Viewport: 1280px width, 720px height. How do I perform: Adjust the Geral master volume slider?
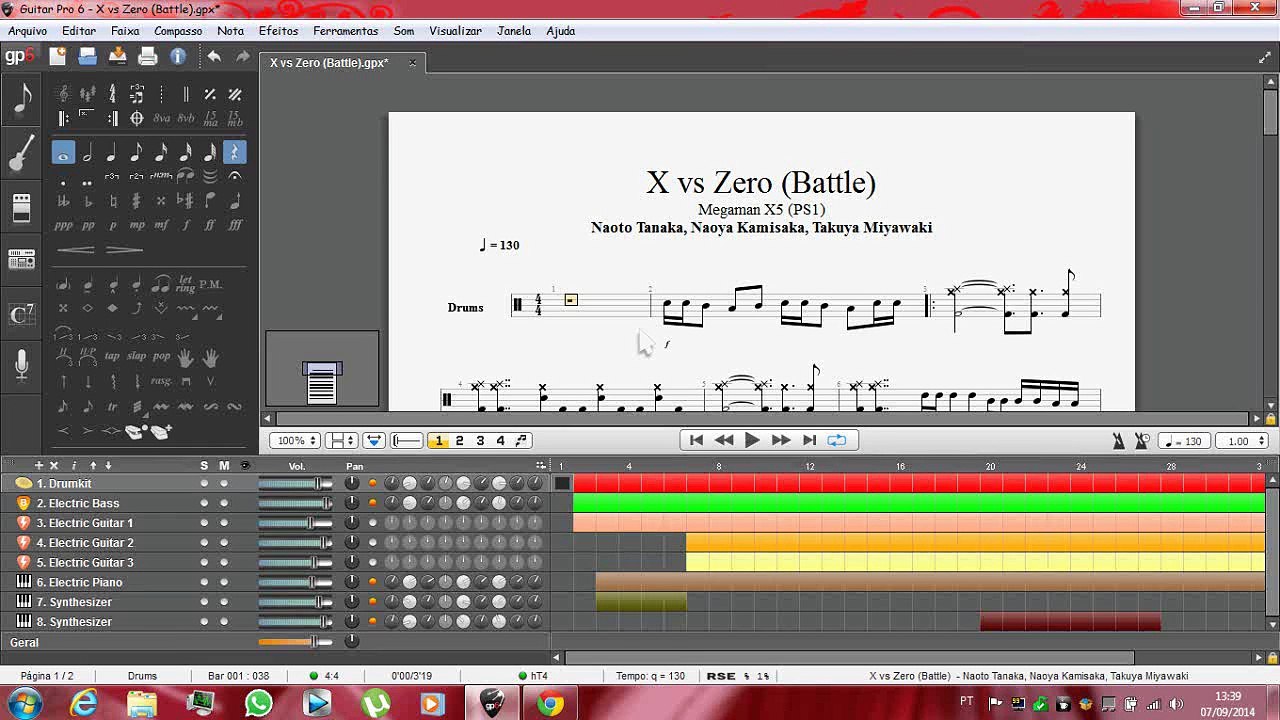[295, 642]
